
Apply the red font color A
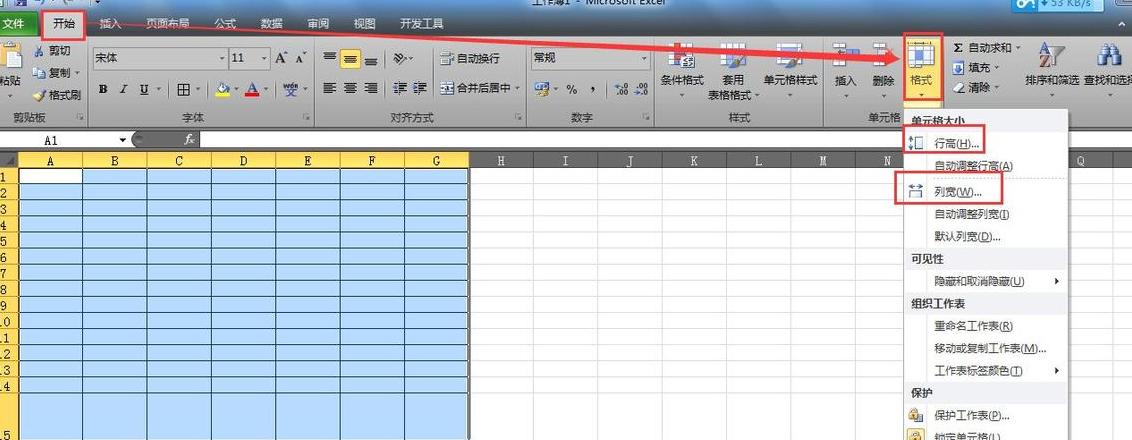(252, 90)
